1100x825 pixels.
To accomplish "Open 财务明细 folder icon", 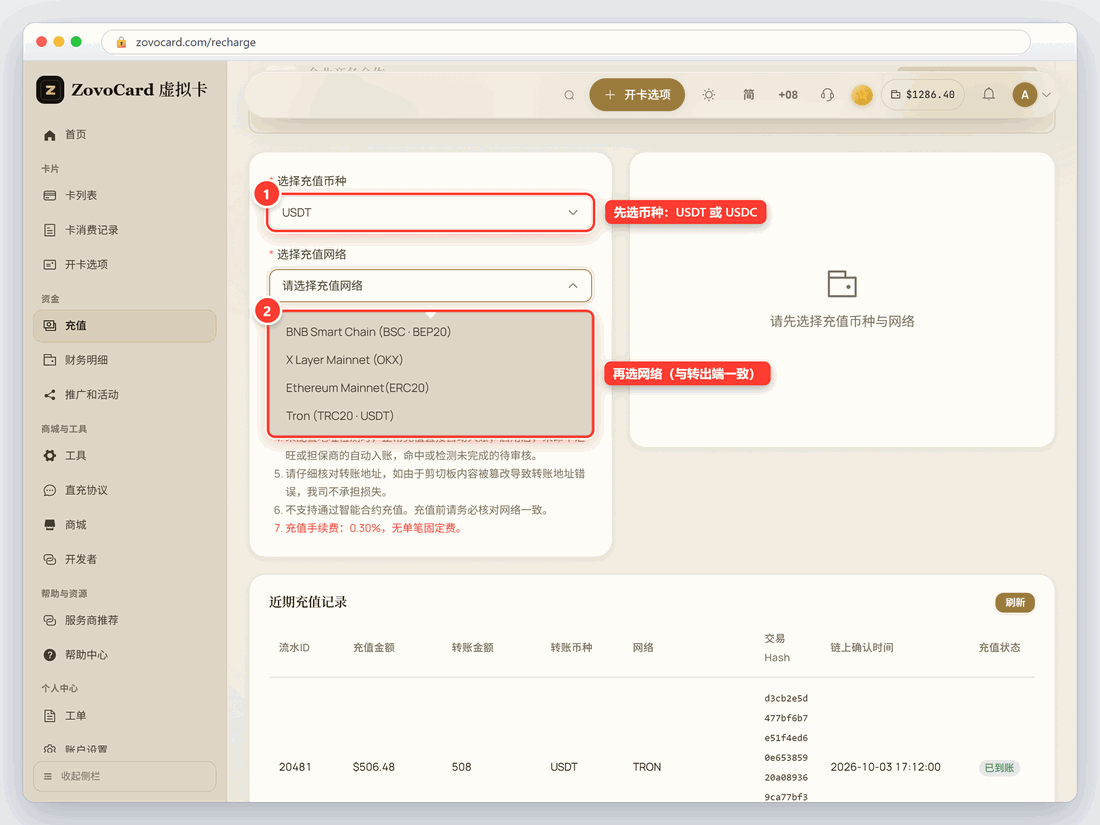I will (49, 360).
